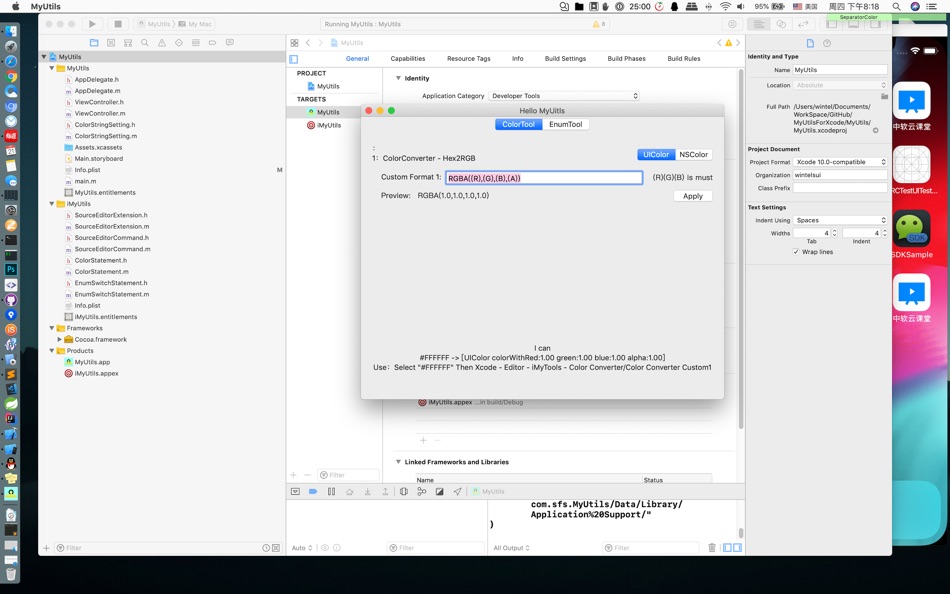This screenshot has width=950, height=594.
Task: Collapse the MyUtils project root in navigator
Action: click(x=44, y=57)
